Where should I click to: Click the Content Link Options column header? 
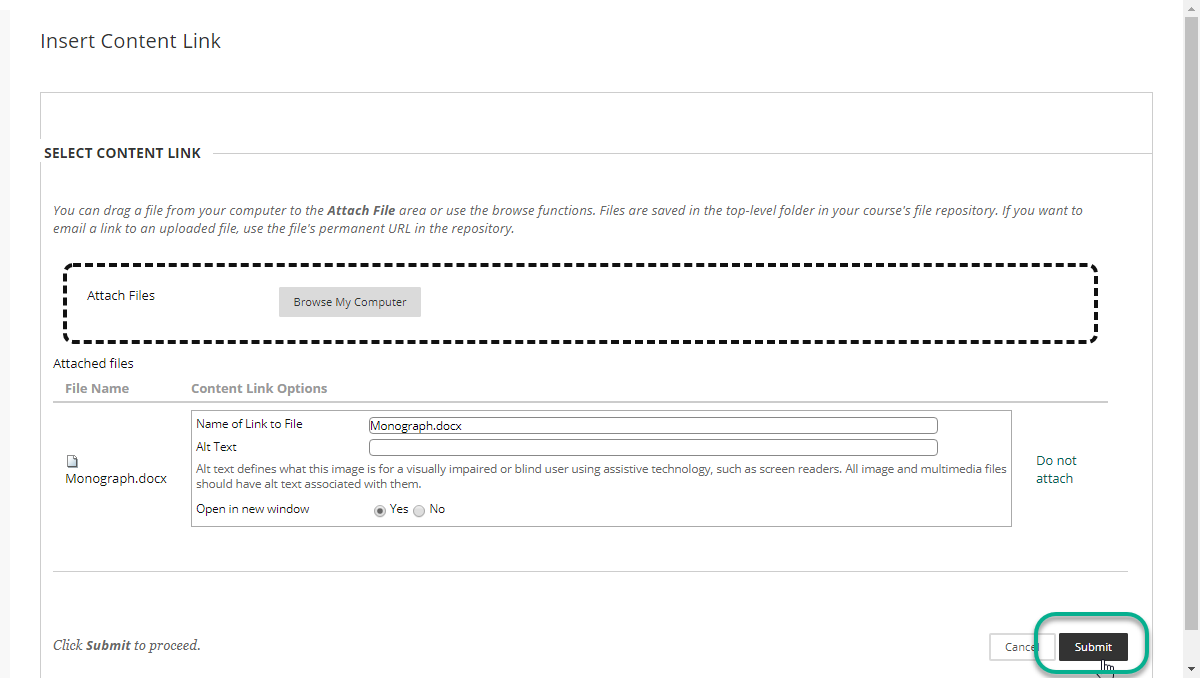[x=259, y=388]
